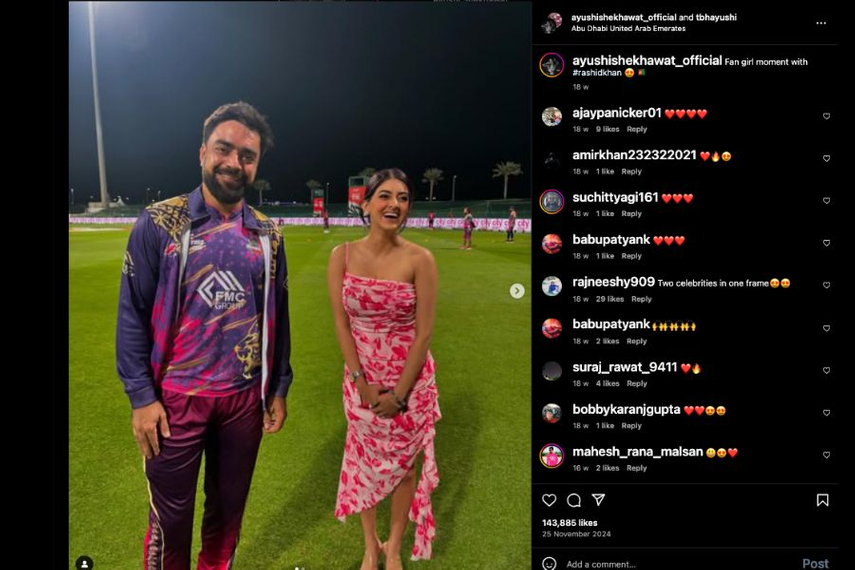Like the post with the heart icon
The width and height of the screenshot is (855, 570).
coord(549,500)
